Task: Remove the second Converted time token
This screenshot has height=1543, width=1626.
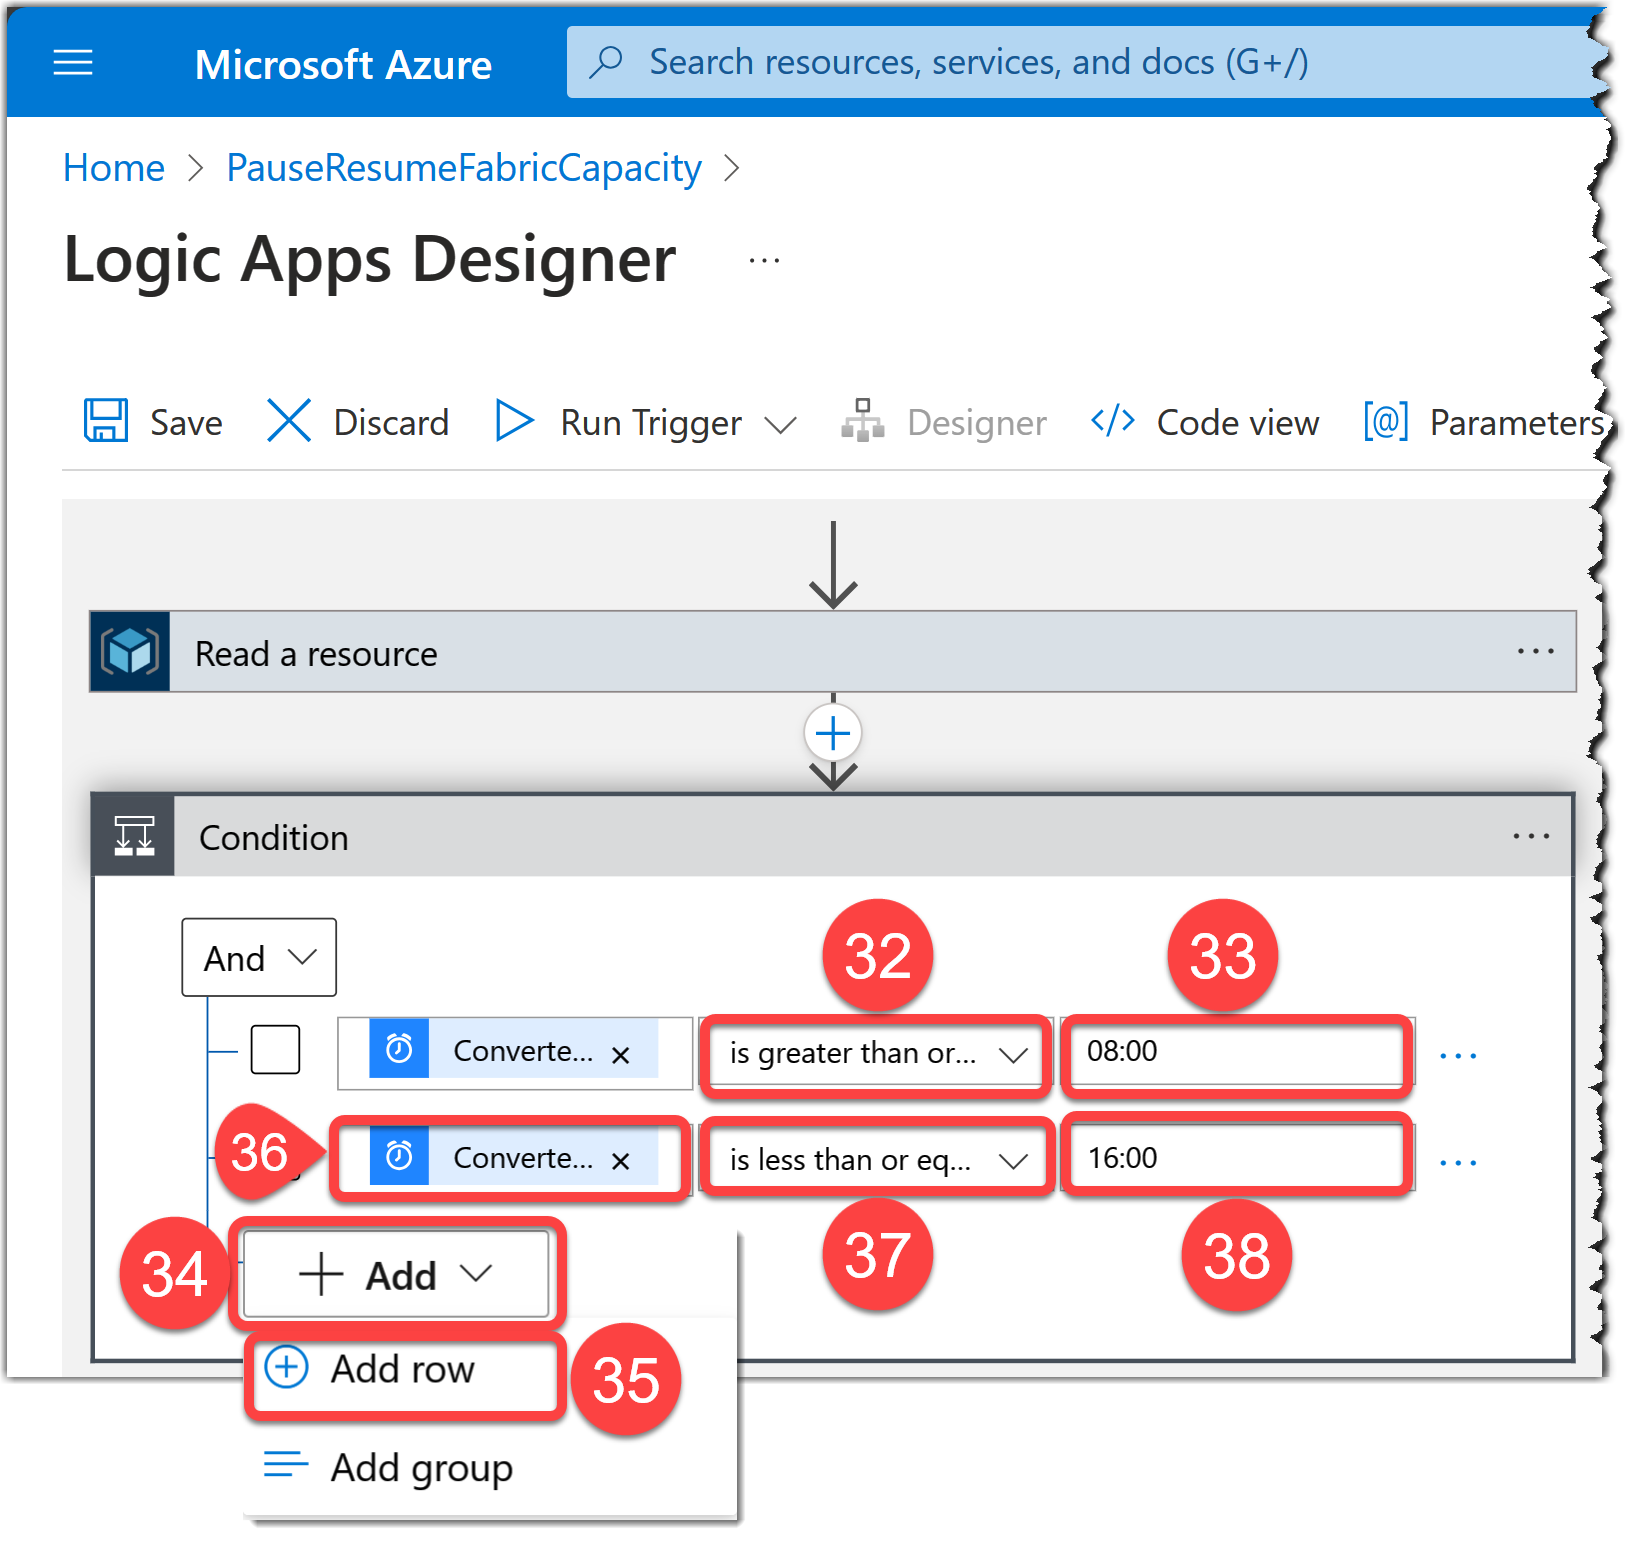Action: pyautogui.click(x=620, y=1161)
